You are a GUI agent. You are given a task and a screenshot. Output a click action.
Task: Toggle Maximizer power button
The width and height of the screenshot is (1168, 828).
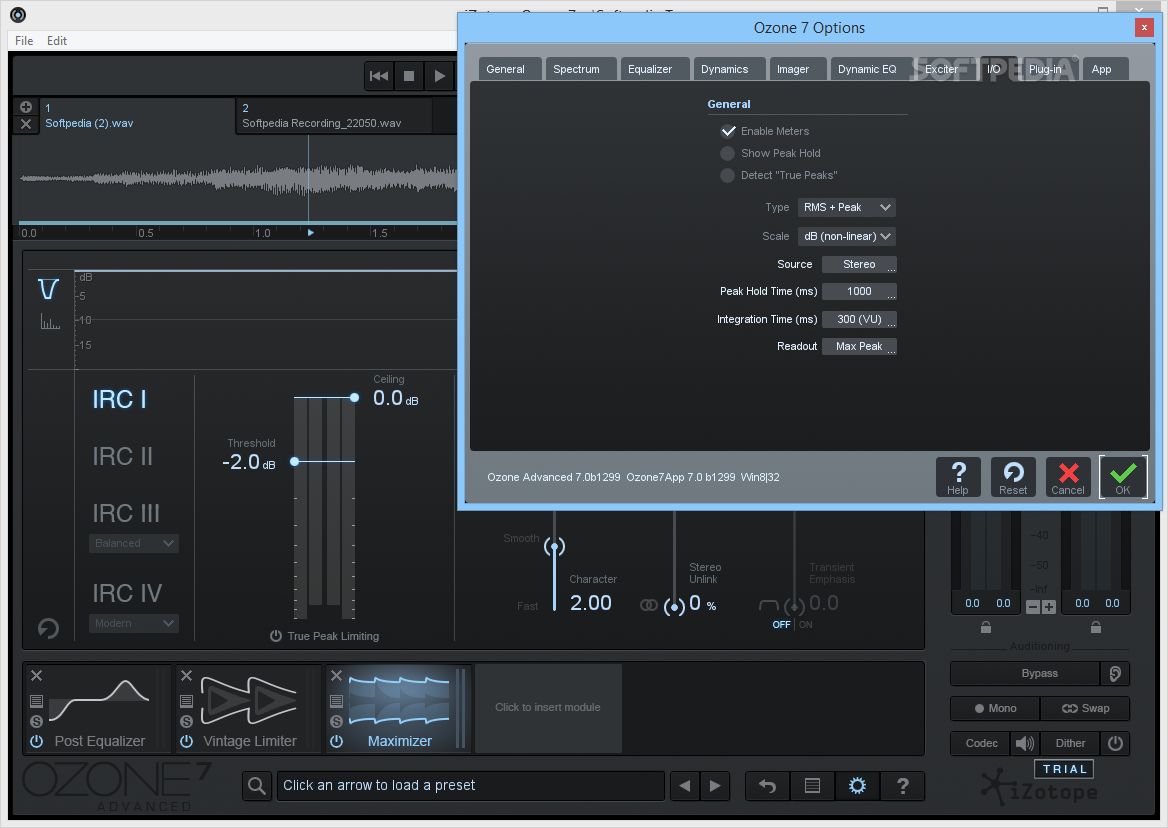337,741
